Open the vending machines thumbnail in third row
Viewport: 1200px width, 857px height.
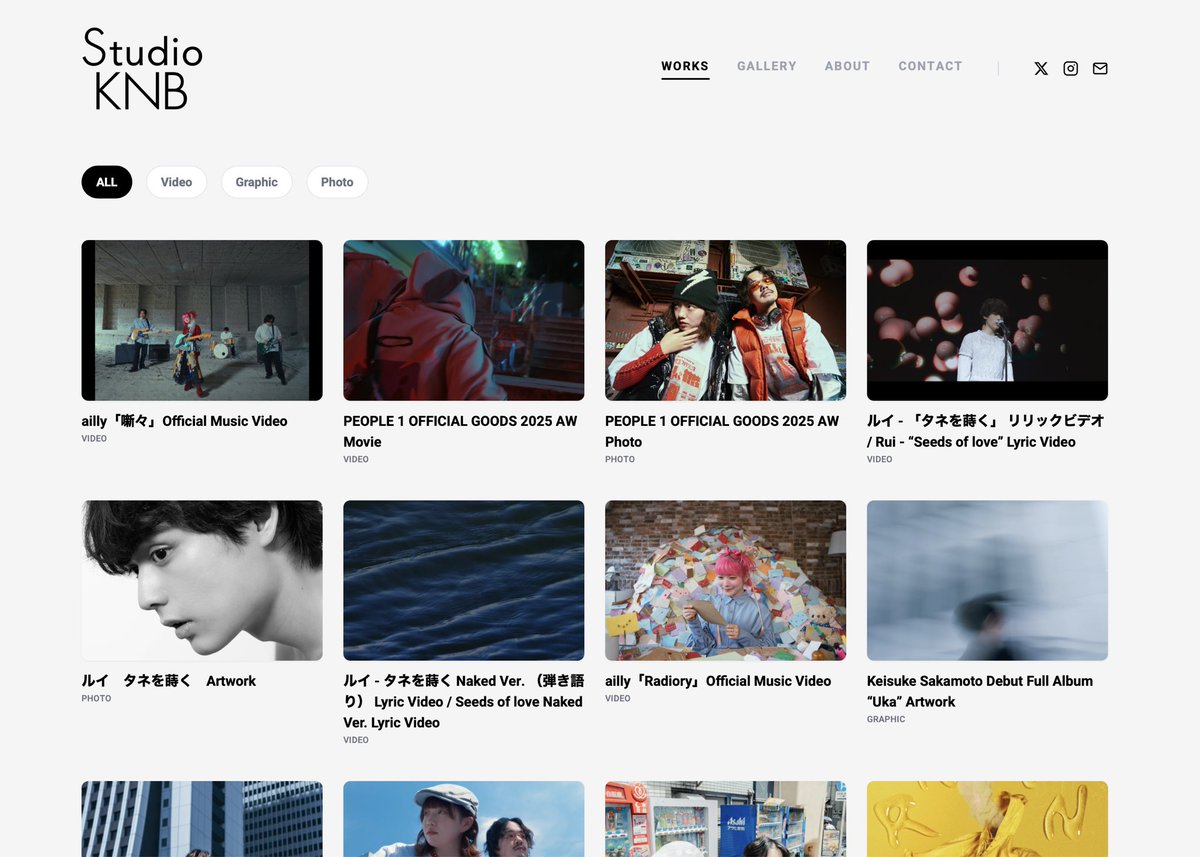click(x=726, y=819)
